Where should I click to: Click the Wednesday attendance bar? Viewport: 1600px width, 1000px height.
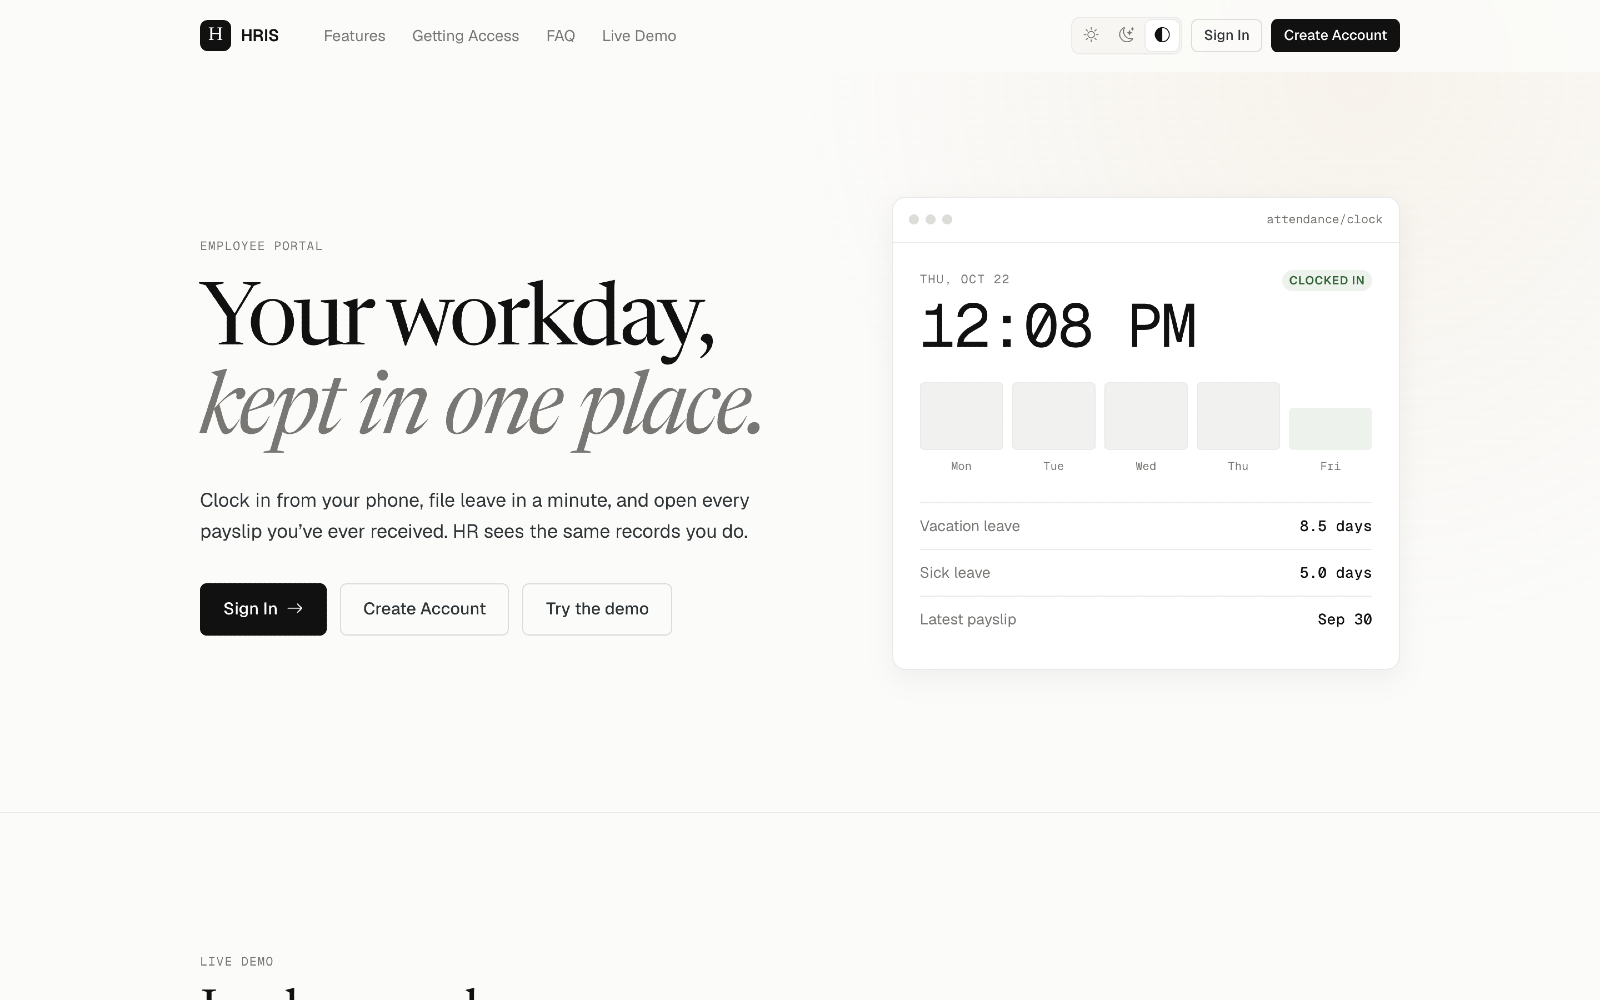tap(1146, 416)
